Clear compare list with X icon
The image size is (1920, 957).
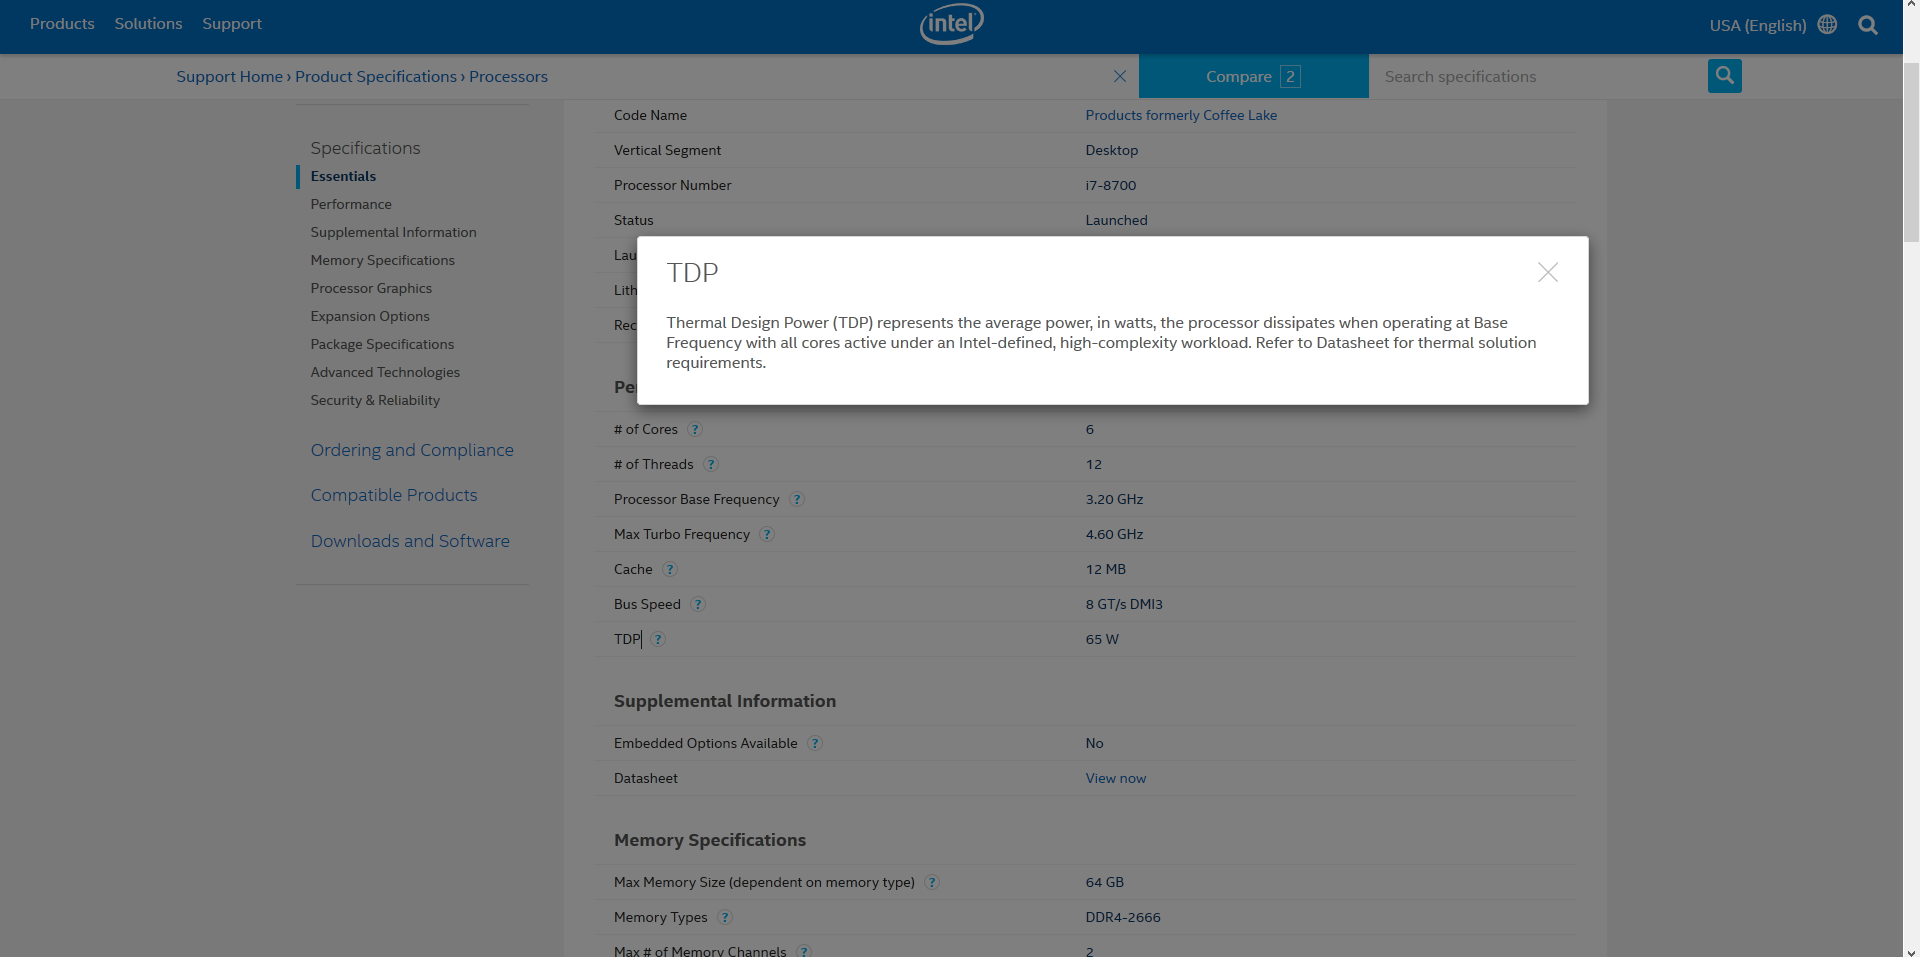click(1120, 76)
